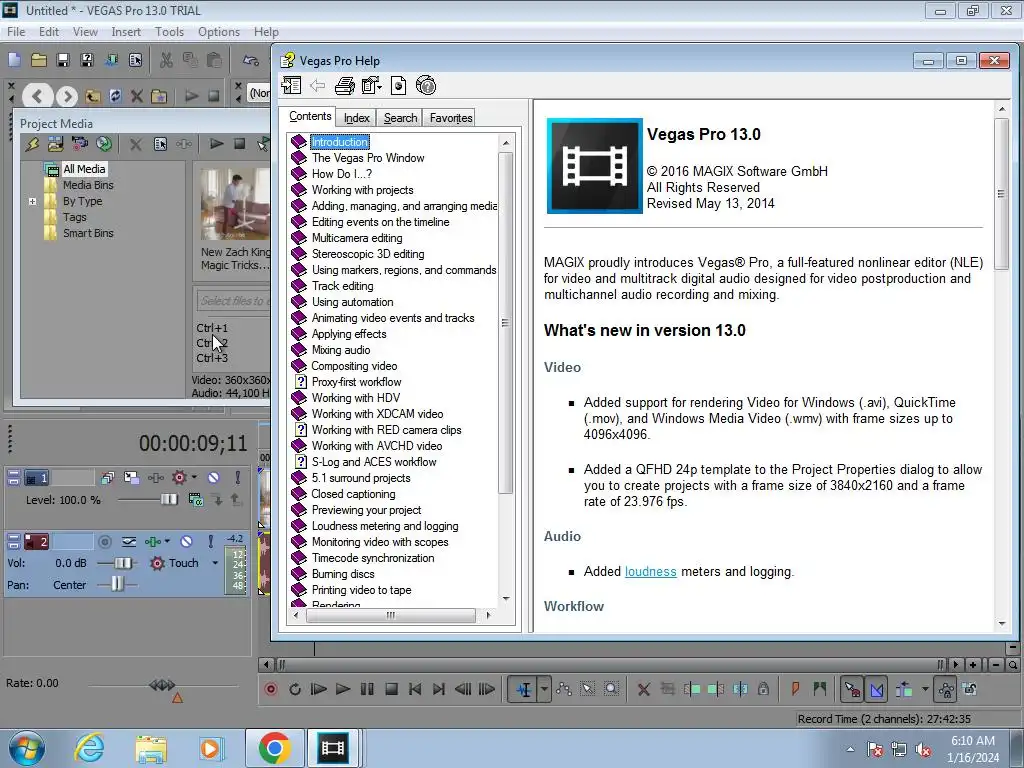
Task: Pause playback in the transport bar
Action: [x=367, y=689]
